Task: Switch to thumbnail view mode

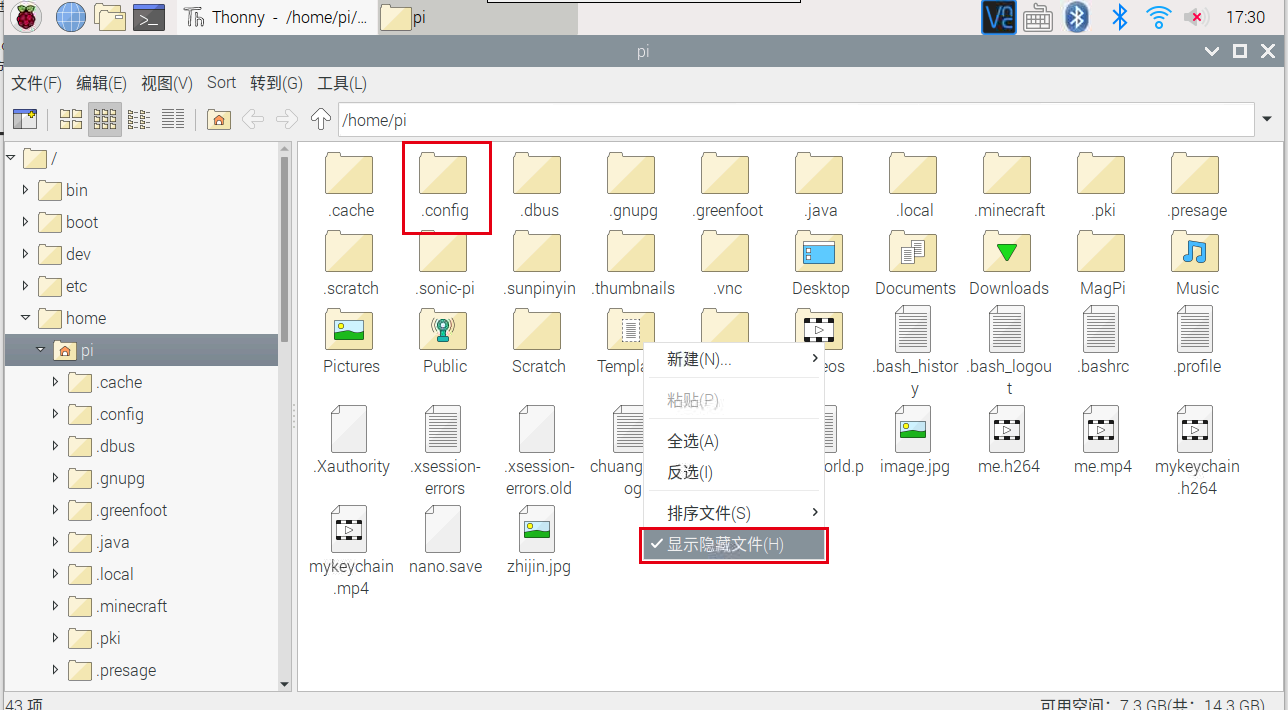Action: 105,120
